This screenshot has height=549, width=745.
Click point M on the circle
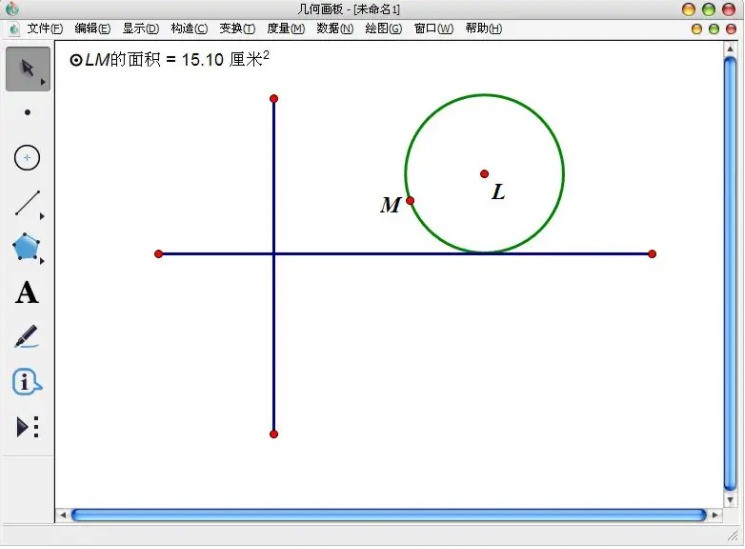[410, 201]
